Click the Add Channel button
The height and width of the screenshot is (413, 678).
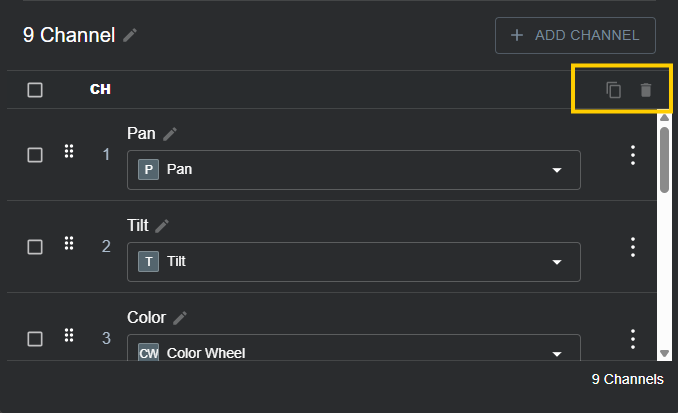575,35
